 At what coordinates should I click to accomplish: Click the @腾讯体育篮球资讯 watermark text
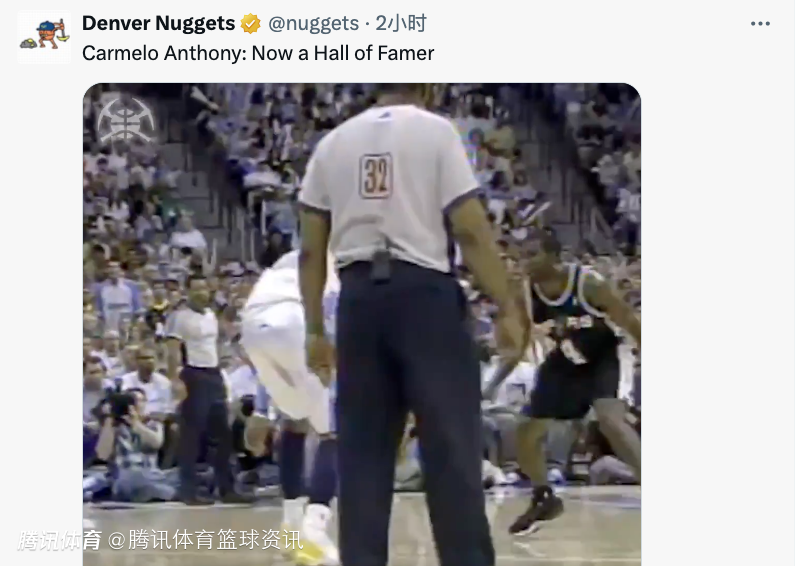(206, 540)
